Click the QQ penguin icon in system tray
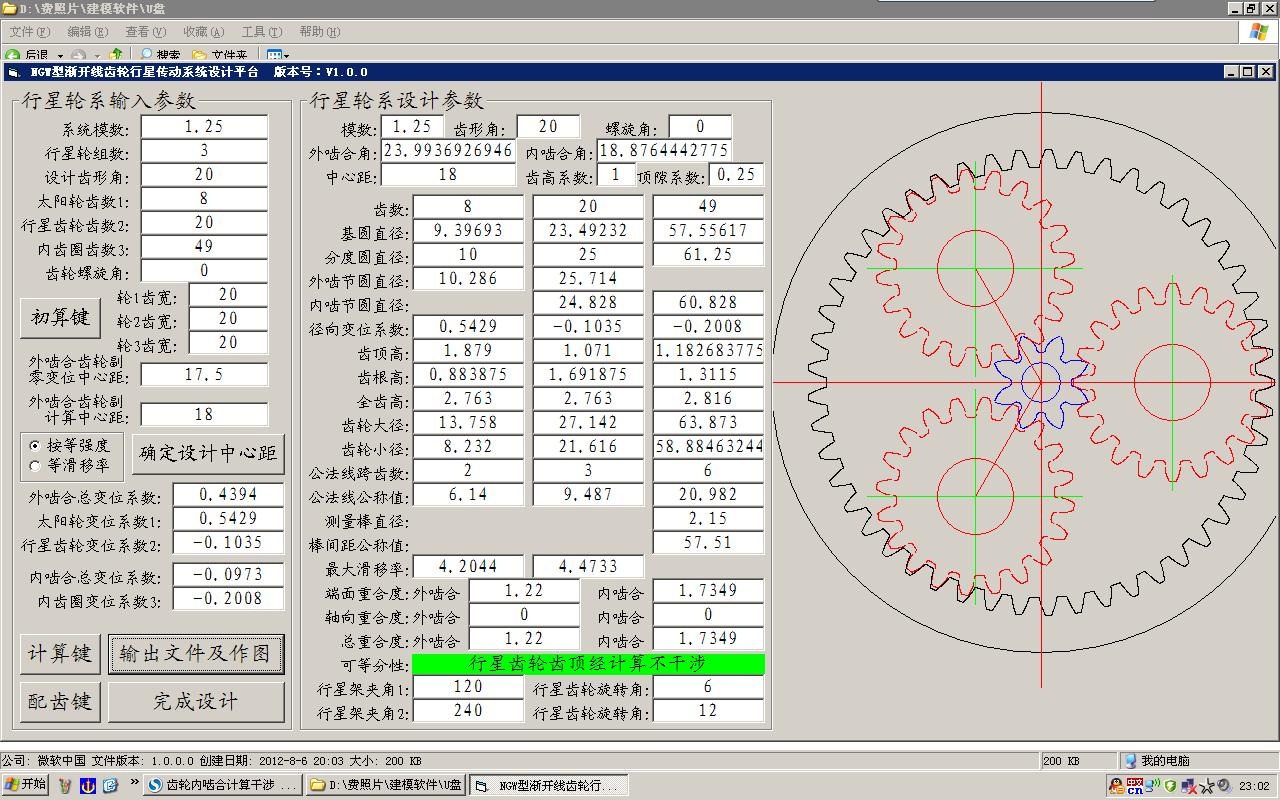1280x800 pixels. tap(1116, 786)
